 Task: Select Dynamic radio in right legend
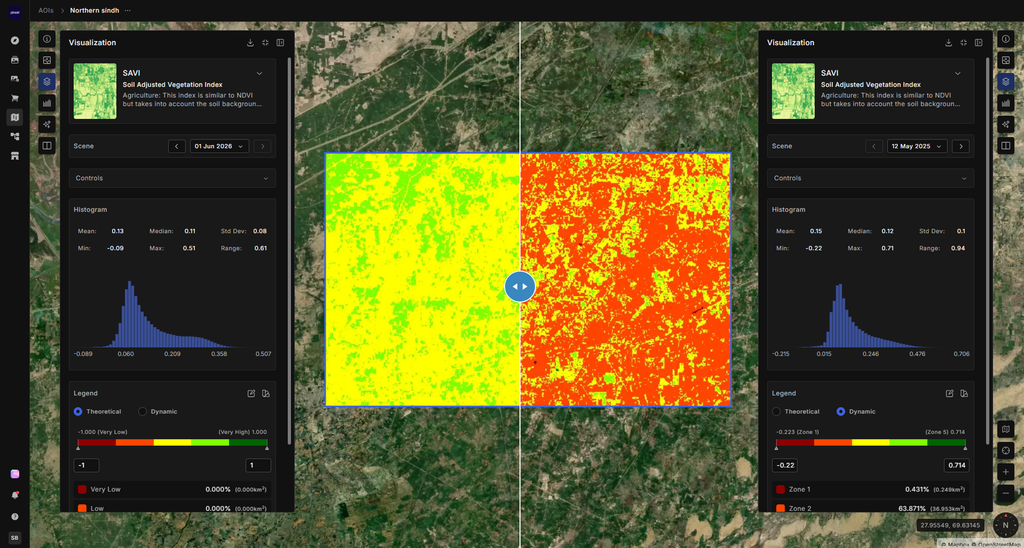click(840, 411)
